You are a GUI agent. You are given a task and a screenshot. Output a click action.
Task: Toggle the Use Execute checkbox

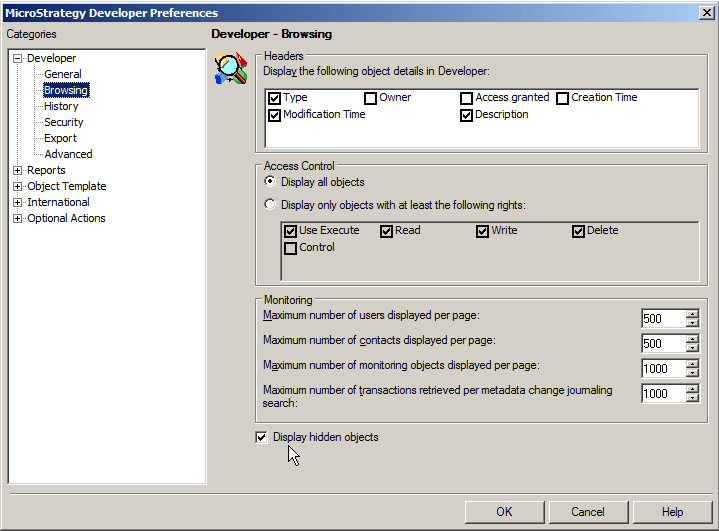(x=290, y=231)
